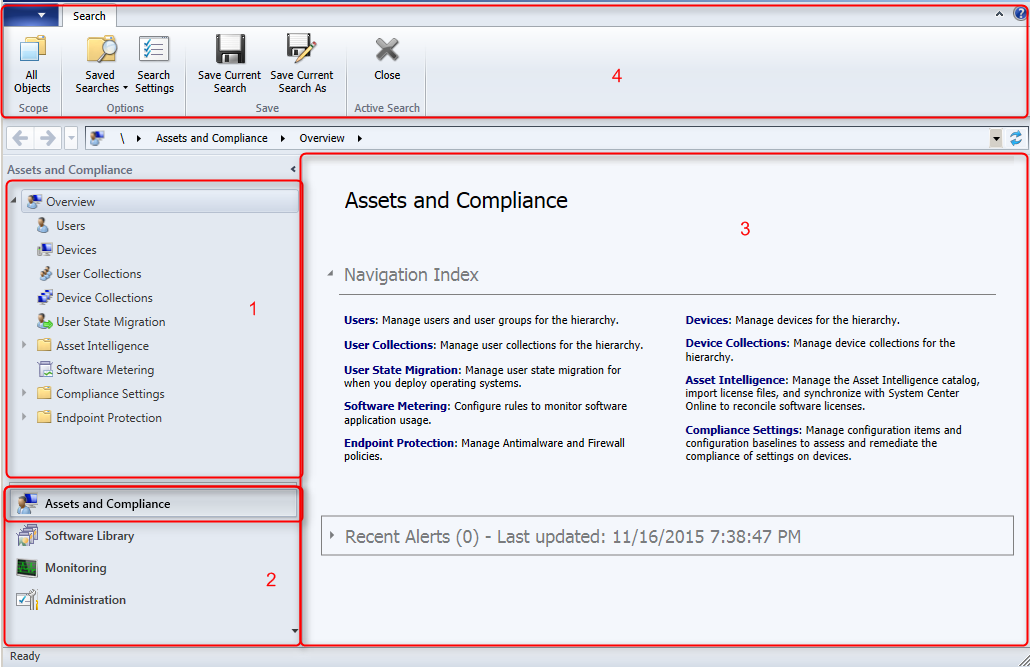This screenshot has height=667, width=1030.
Task: Open the User State Migration link
Action: [401, 370]
